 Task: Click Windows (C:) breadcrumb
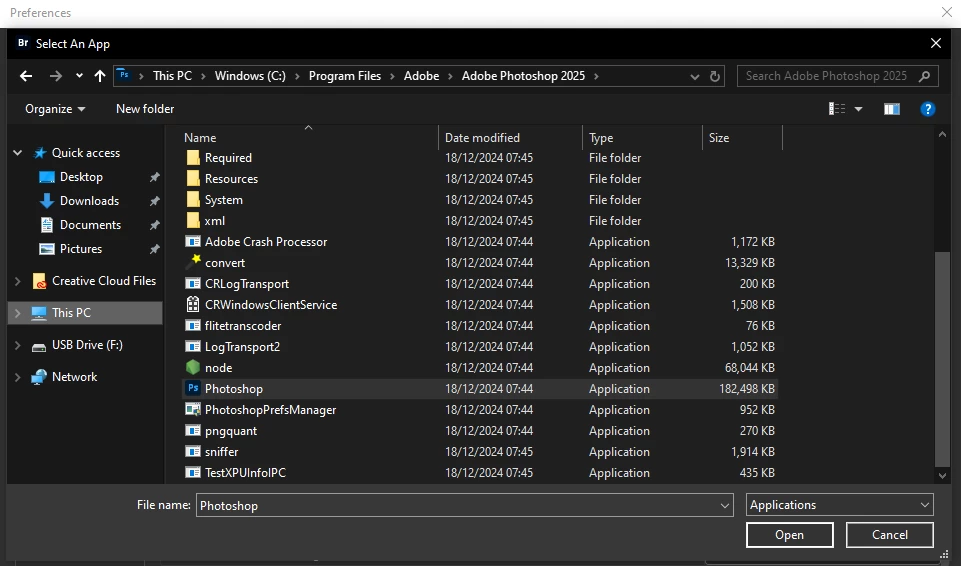click(250, 76)
